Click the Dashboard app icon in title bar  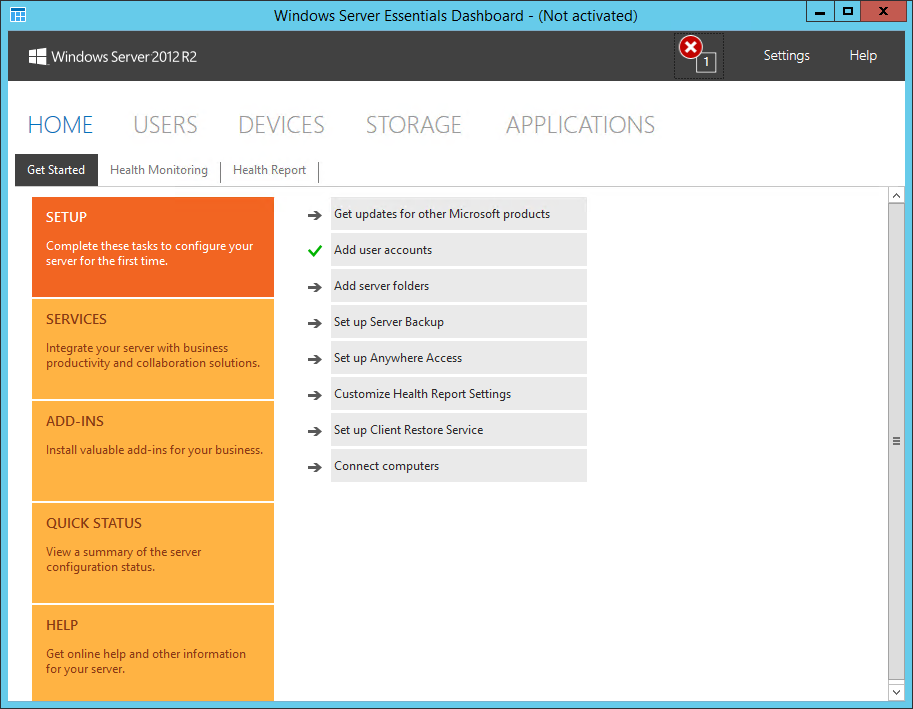tap(18, 15)
